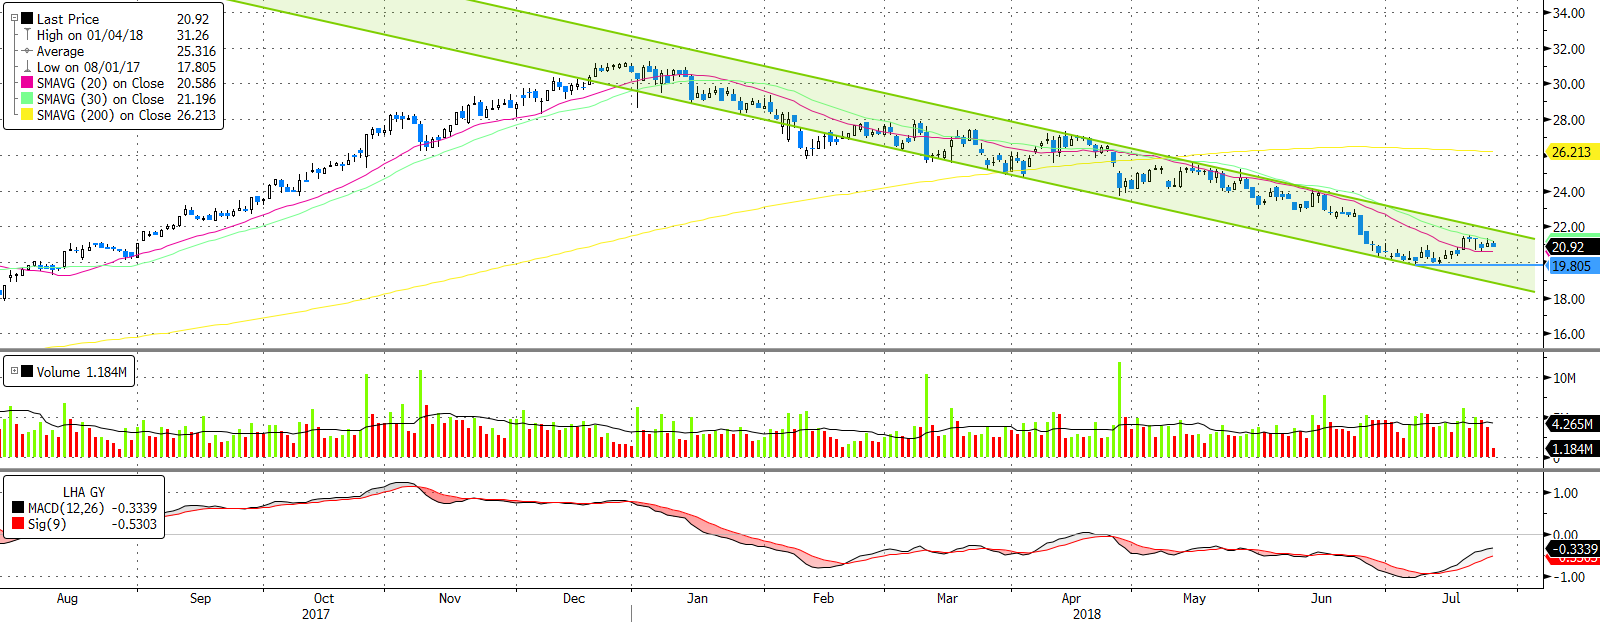Image resolution: width=1600 pixels, height=624 pixels.
Task: Click the 'LHA GY' ticker title
Action: click(x=84, y=492)
